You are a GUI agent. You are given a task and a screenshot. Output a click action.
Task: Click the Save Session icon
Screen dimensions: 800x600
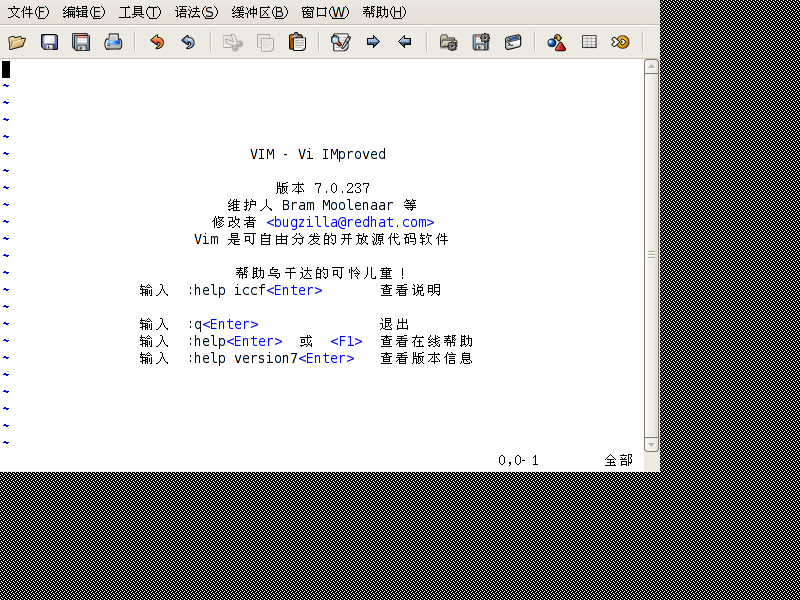click(481, 42)
